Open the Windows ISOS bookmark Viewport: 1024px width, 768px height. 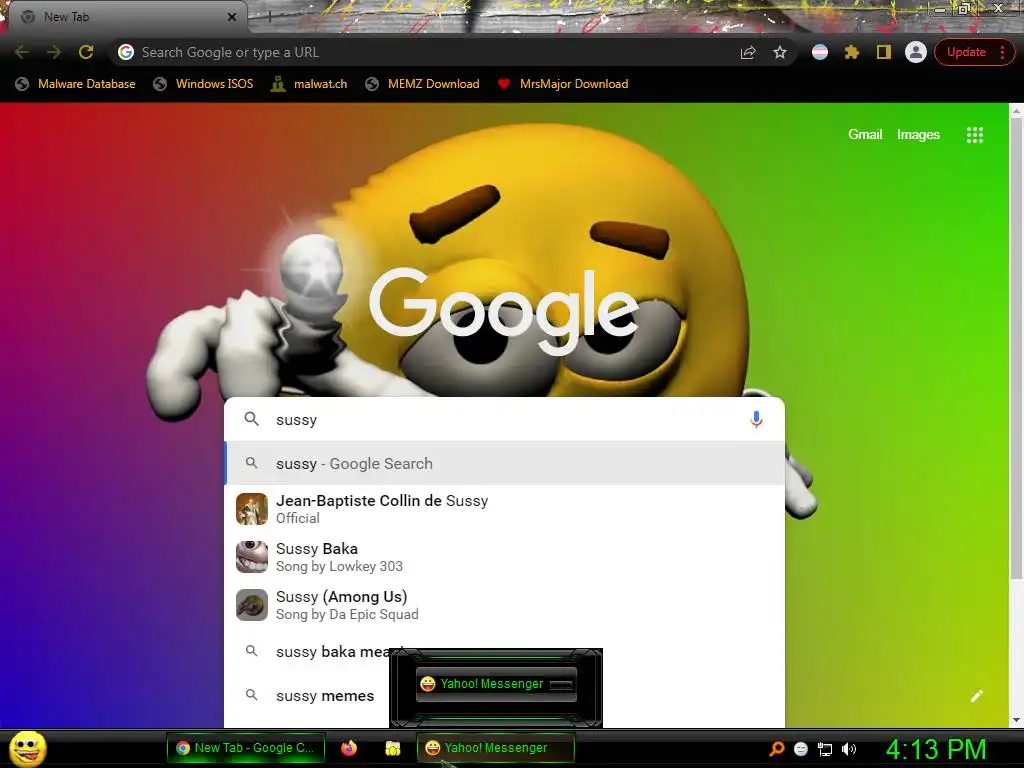[203, 84]
